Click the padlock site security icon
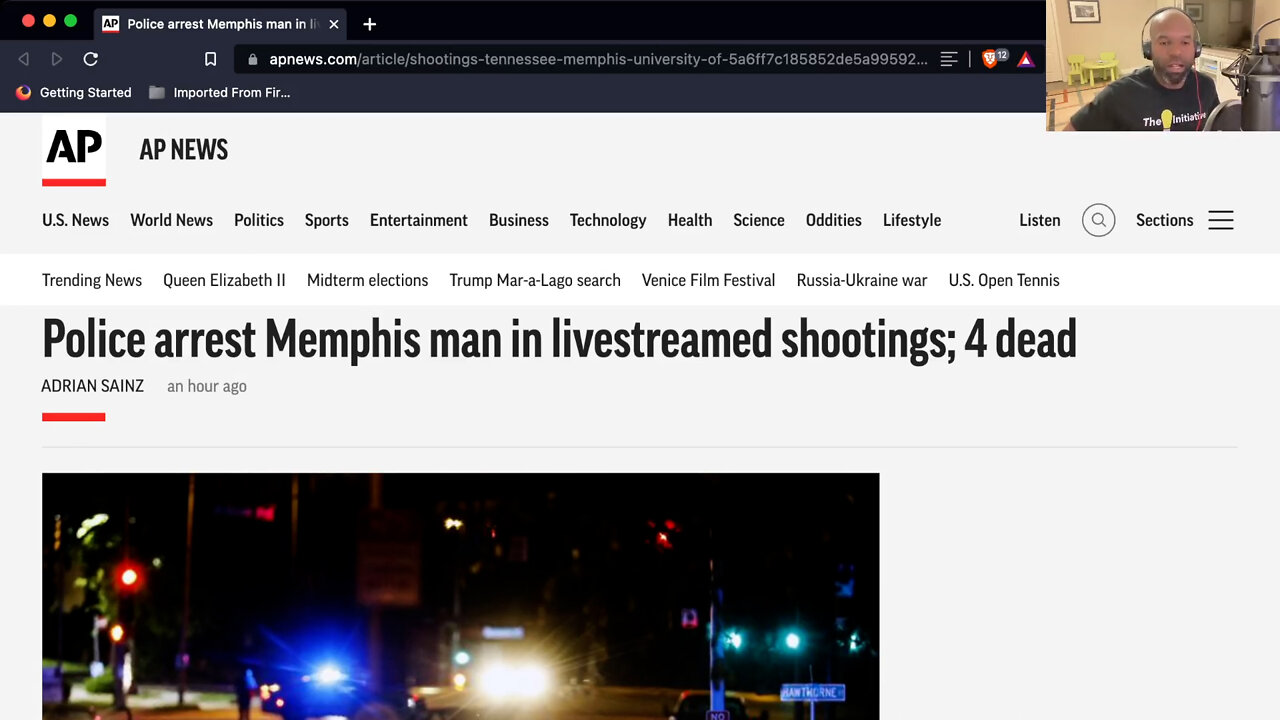Screen dimensions: 1280x720 click(x=253, y=59)
